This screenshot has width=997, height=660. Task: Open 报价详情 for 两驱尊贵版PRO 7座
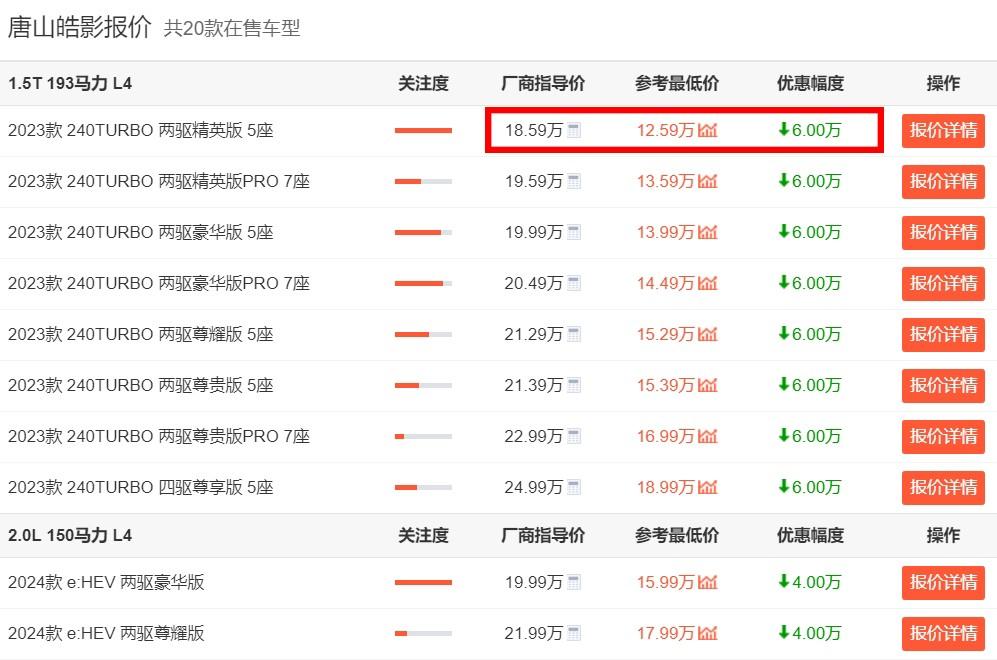tap(943, 436)
